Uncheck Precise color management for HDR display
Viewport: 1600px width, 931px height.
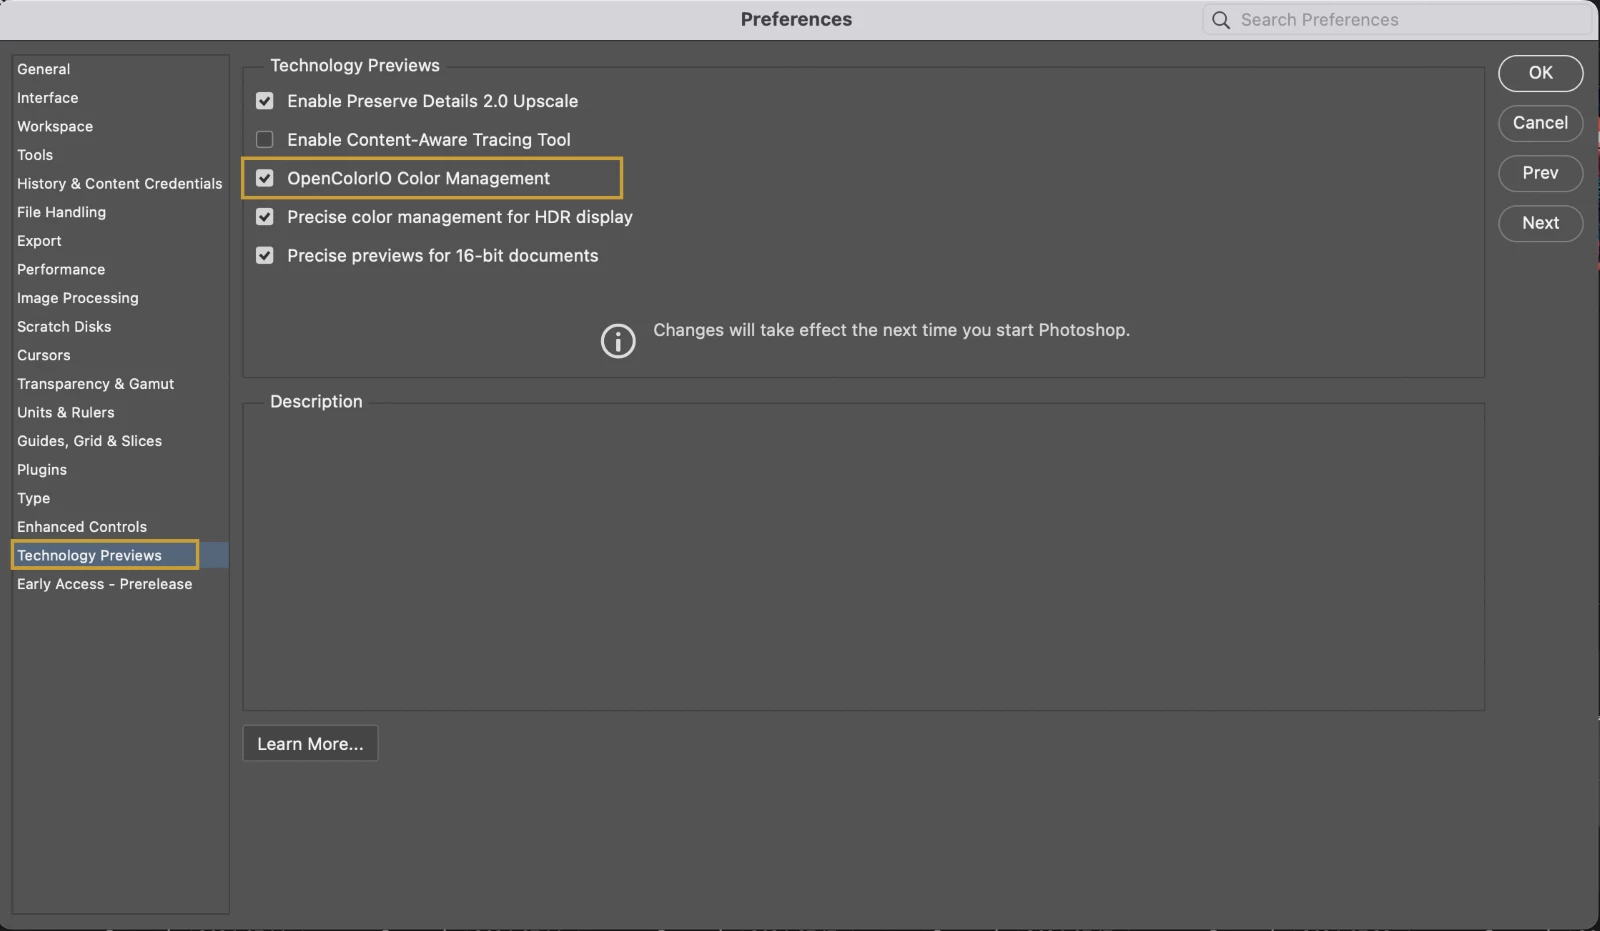pos(265,217)
